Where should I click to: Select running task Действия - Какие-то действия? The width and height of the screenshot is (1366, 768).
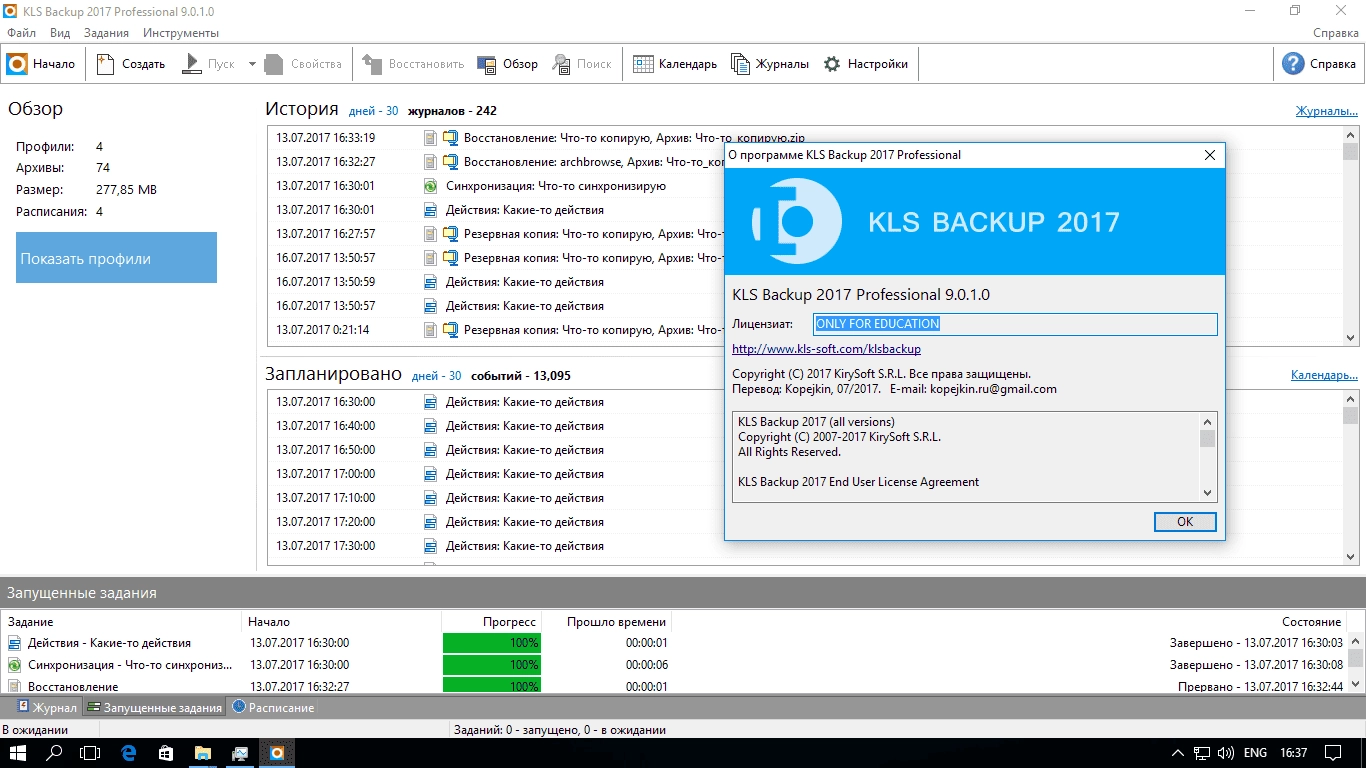click(x=673, y=643)
